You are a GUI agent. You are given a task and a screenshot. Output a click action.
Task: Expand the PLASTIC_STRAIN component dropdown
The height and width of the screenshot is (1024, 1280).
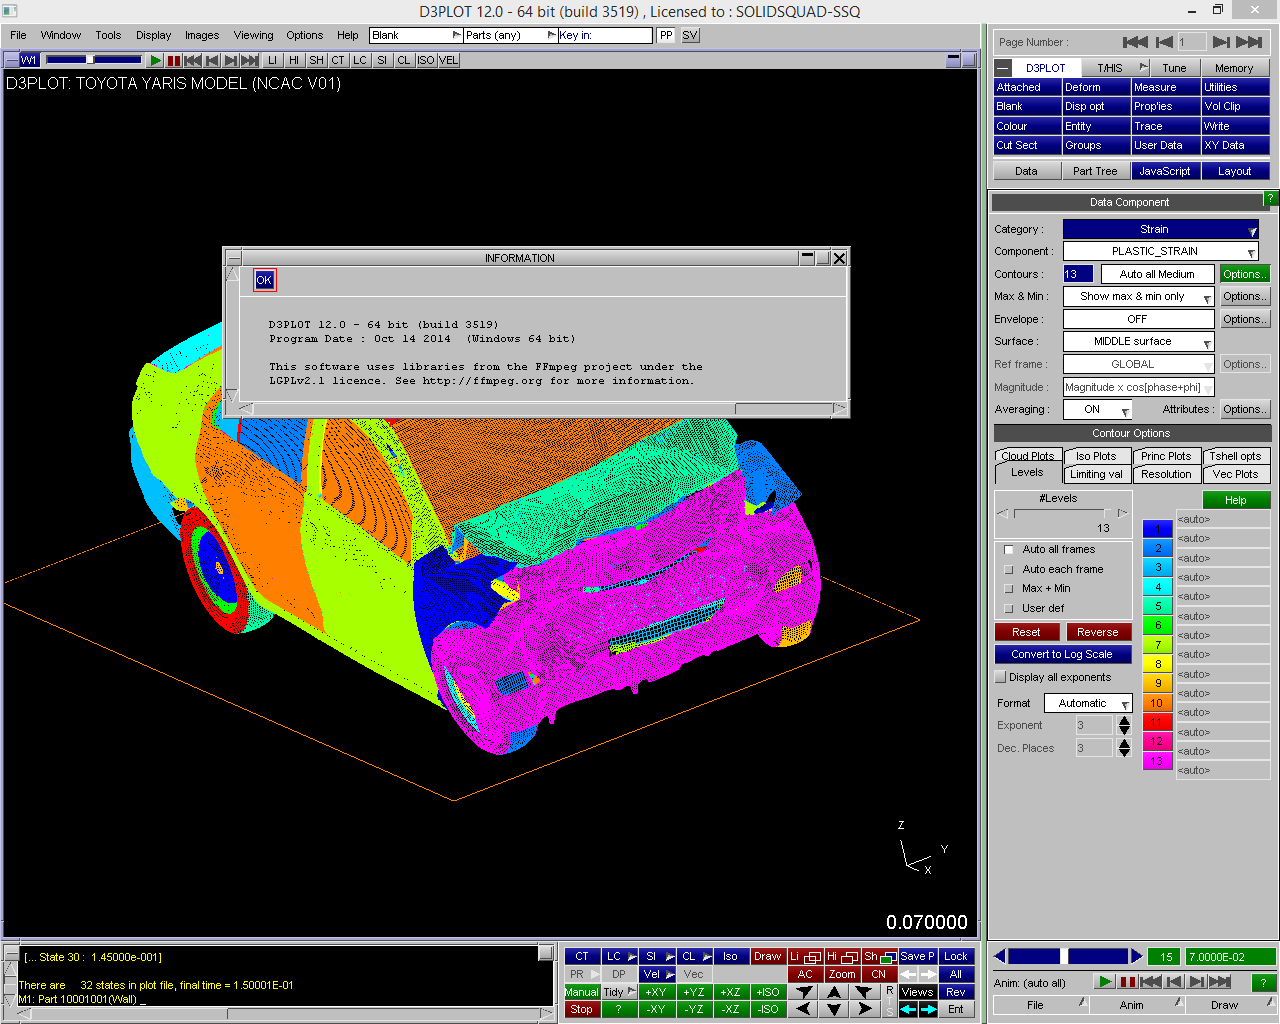[1160, 251]
